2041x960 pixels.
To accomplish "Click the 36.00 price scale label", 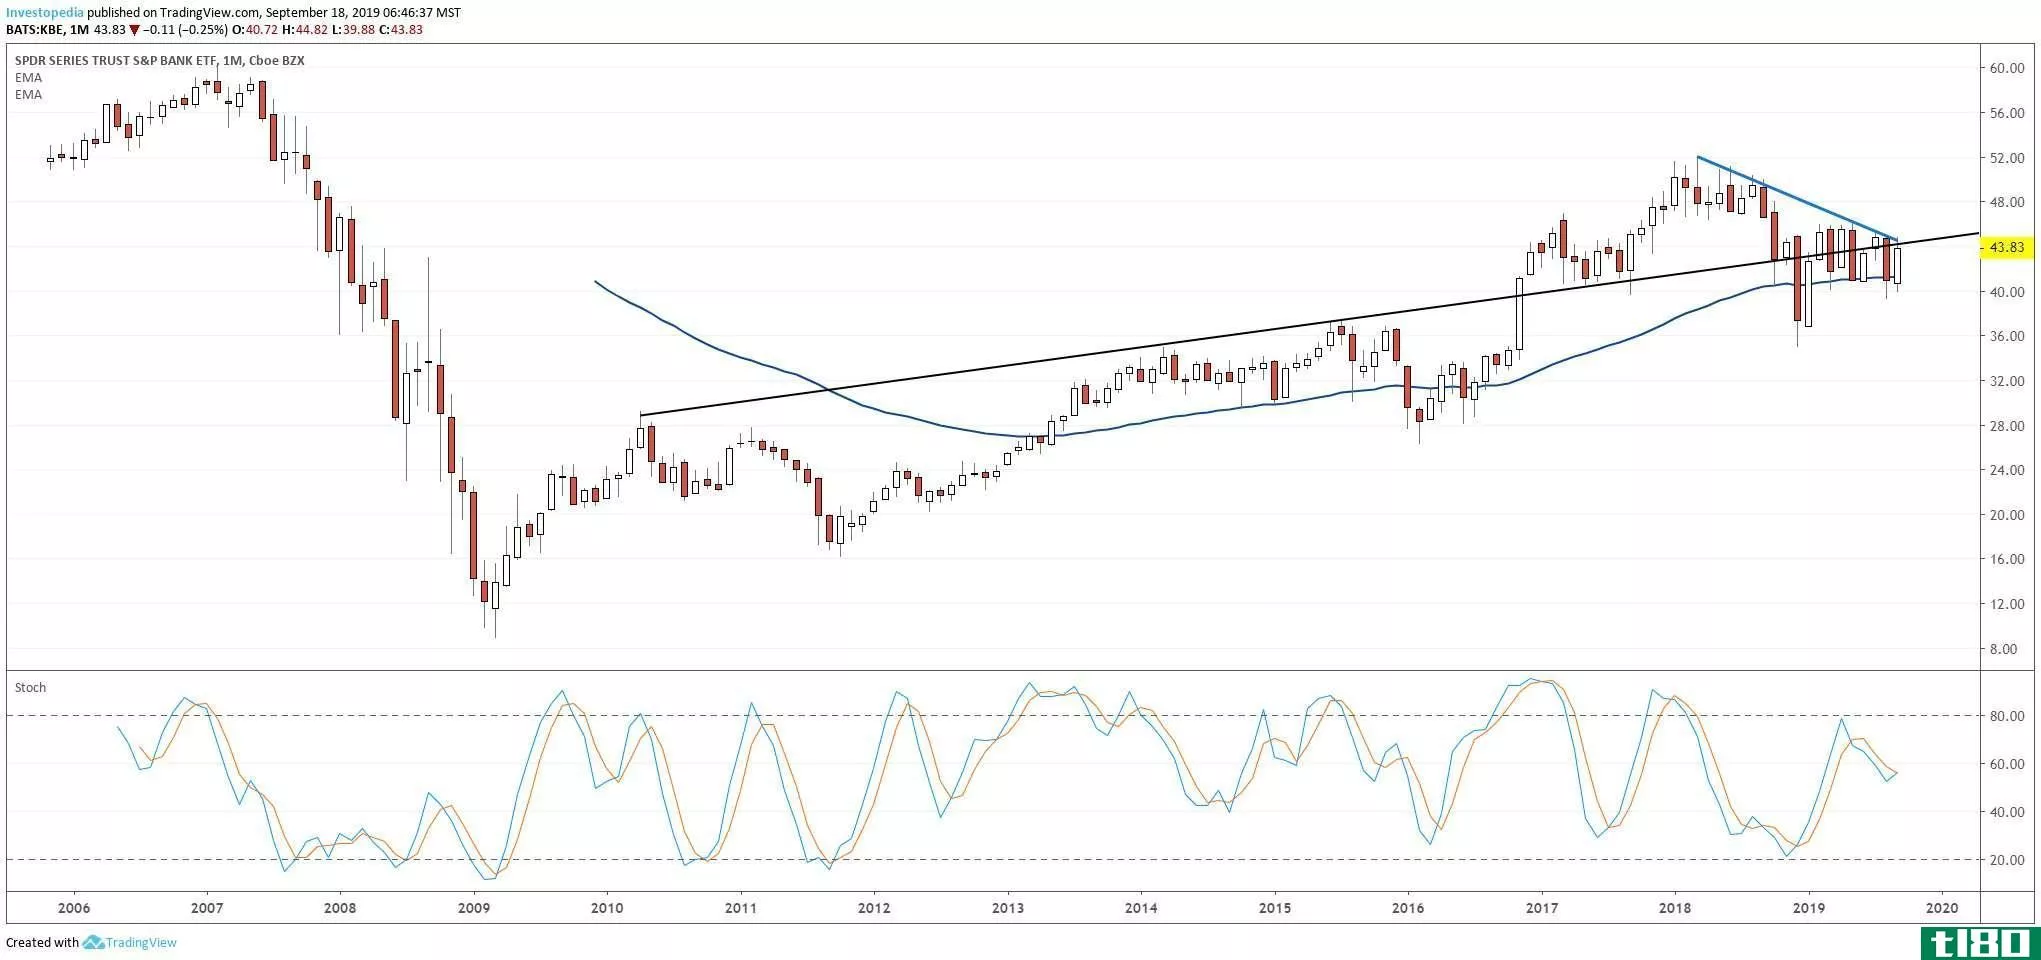I will coord(2006,336).
